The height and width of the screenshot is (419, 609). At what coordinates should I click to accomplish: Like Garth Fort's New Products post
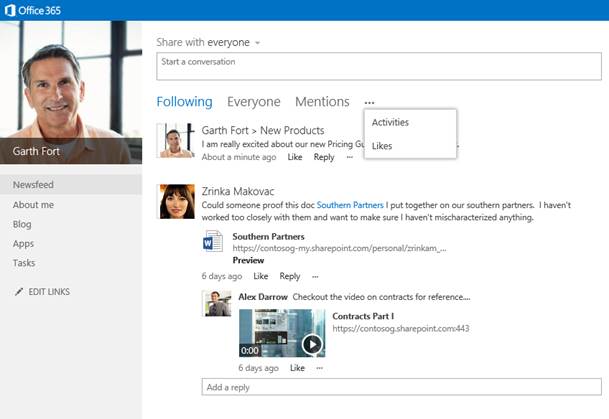(295, 157)
